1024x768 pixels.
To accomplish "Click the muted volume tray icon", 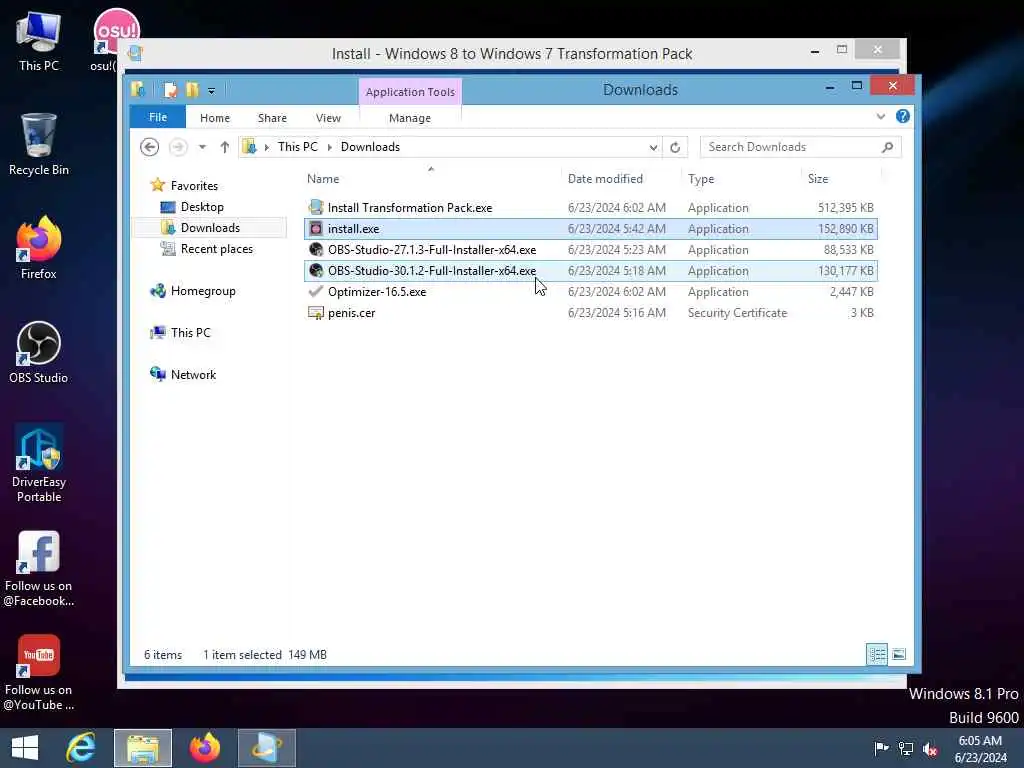I will (x=930, y=748).
